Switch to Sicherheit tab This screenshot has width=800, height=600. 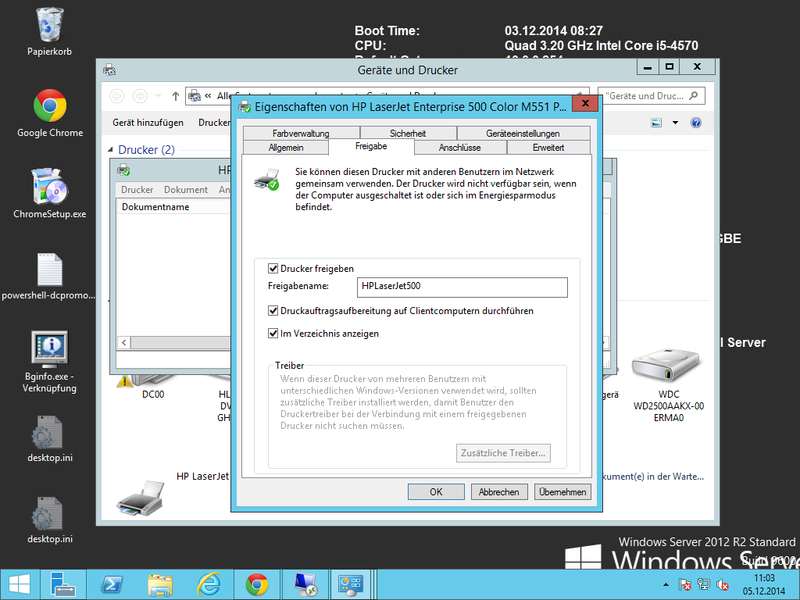click(408, 133)
